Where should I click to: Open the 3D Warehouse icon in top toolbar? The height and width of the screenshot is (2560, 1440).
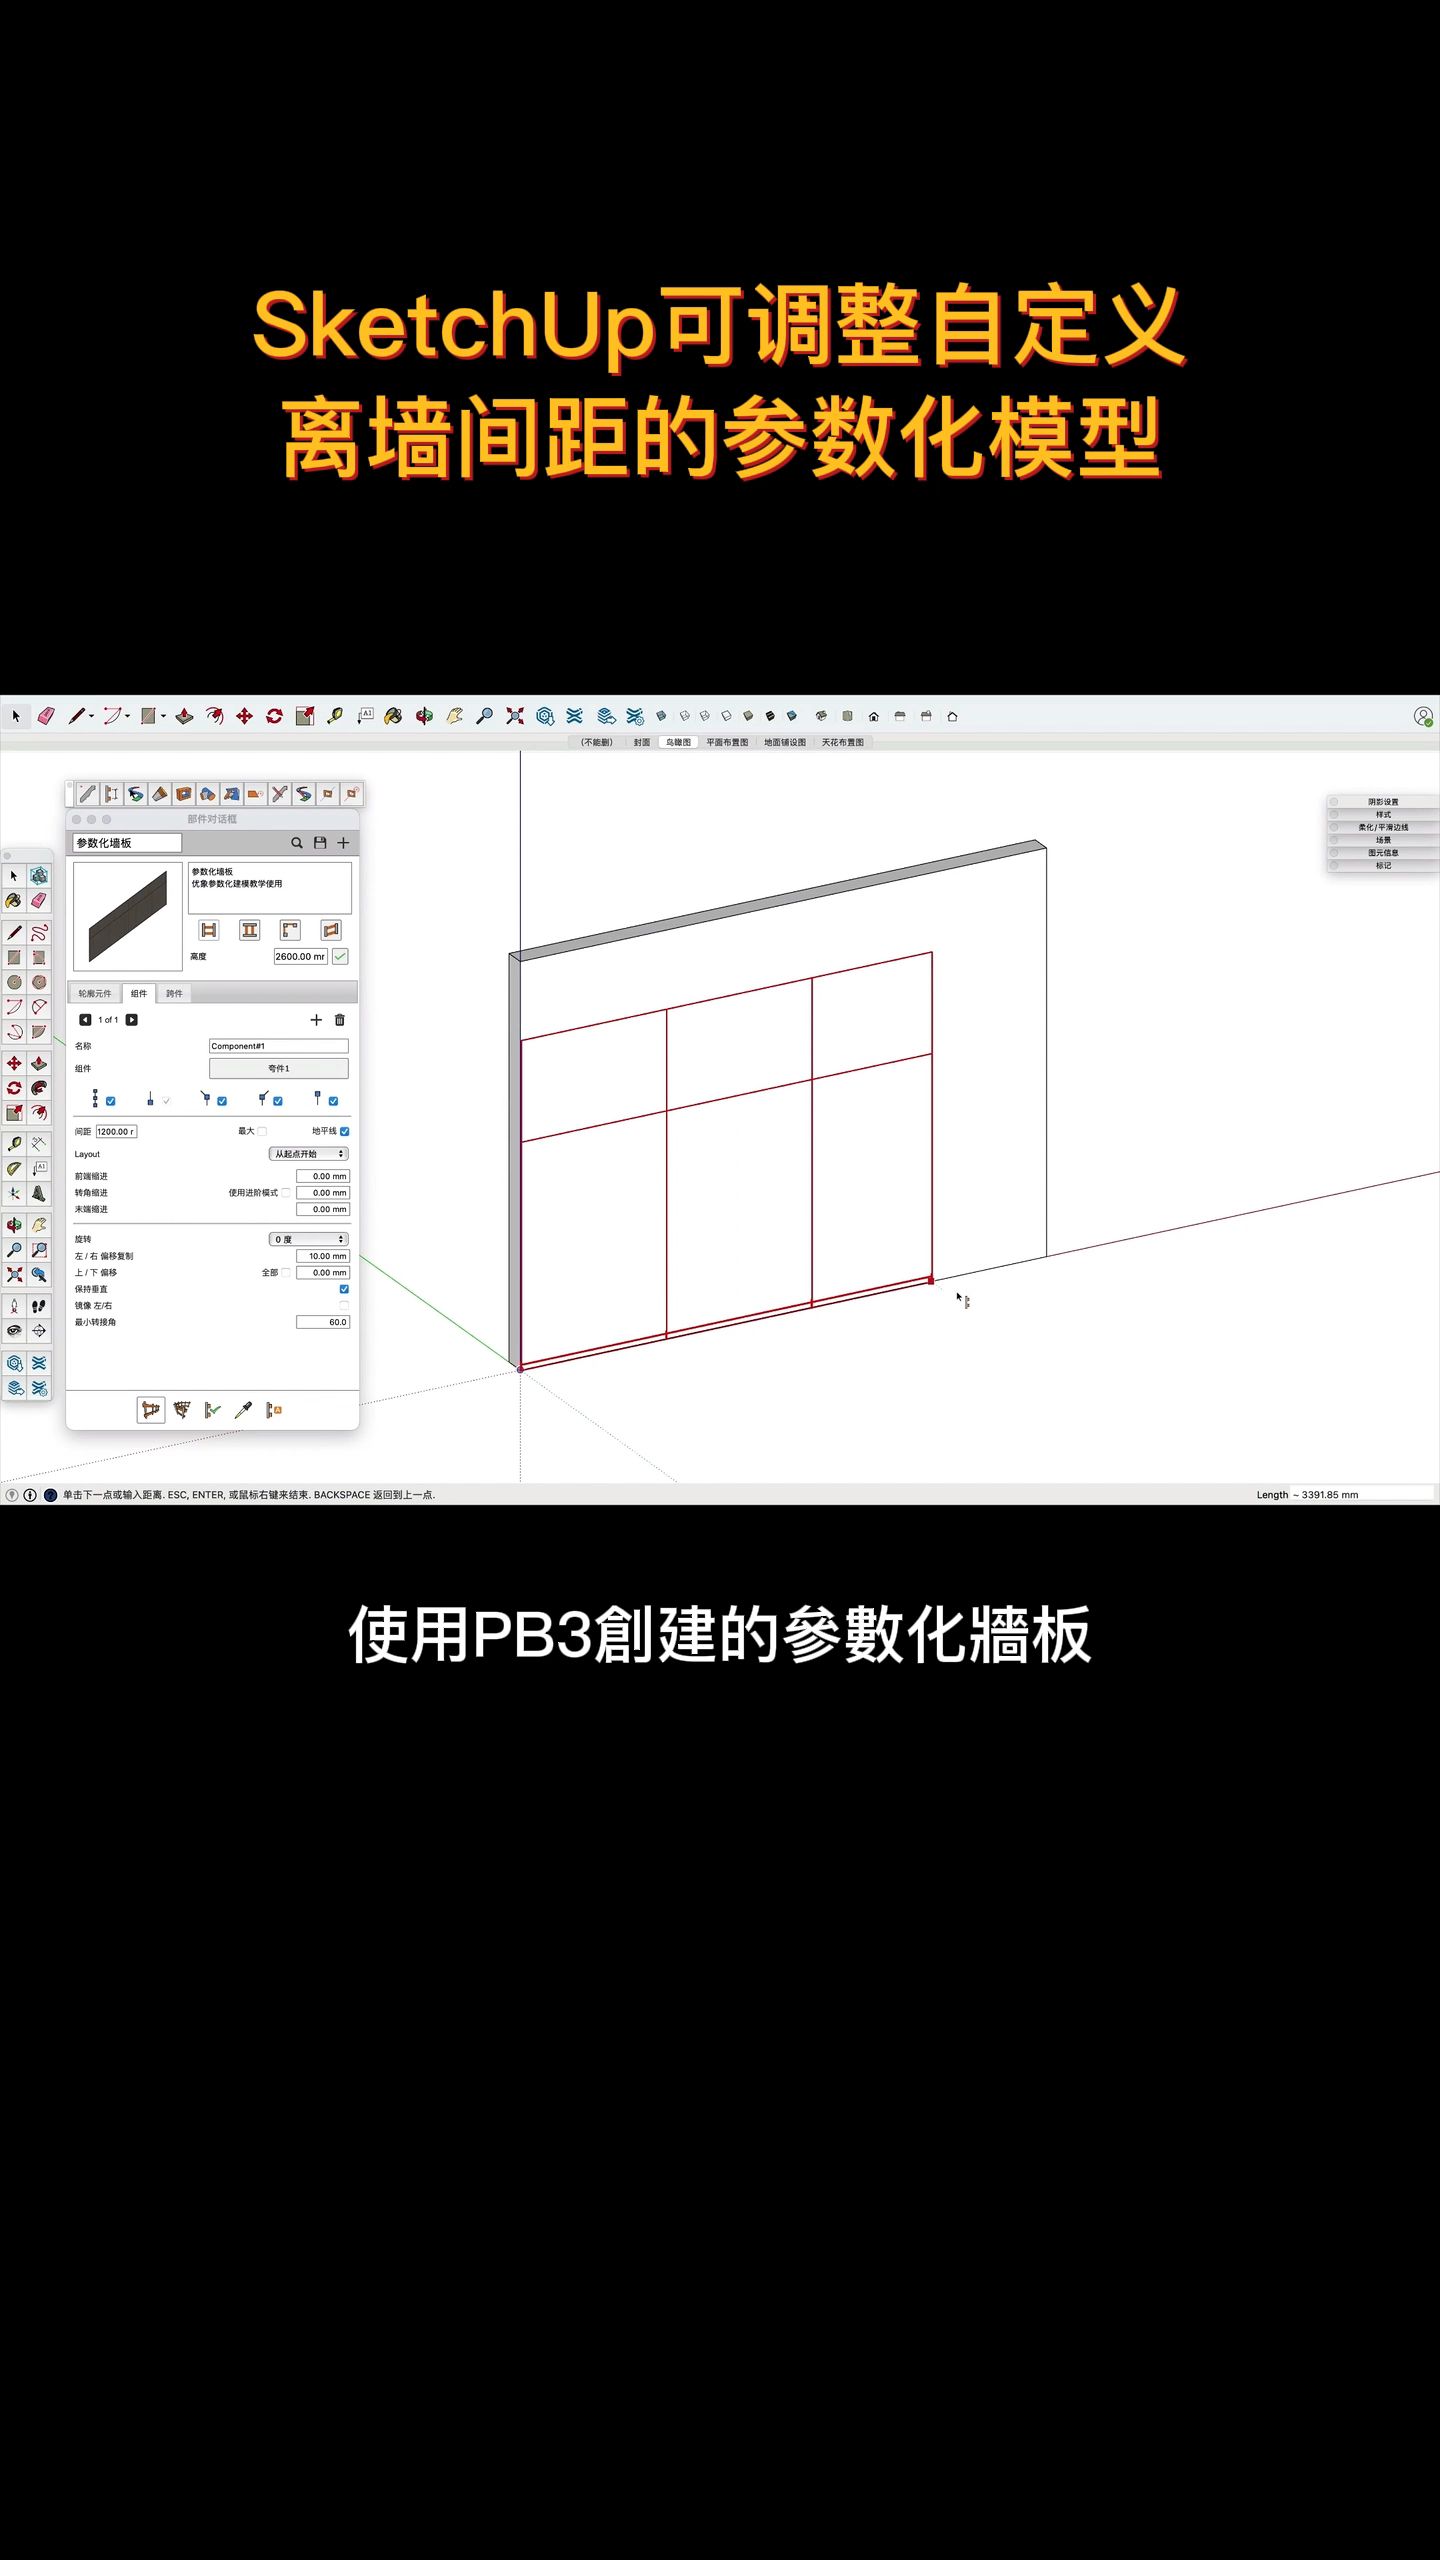(x=545, y=716)
